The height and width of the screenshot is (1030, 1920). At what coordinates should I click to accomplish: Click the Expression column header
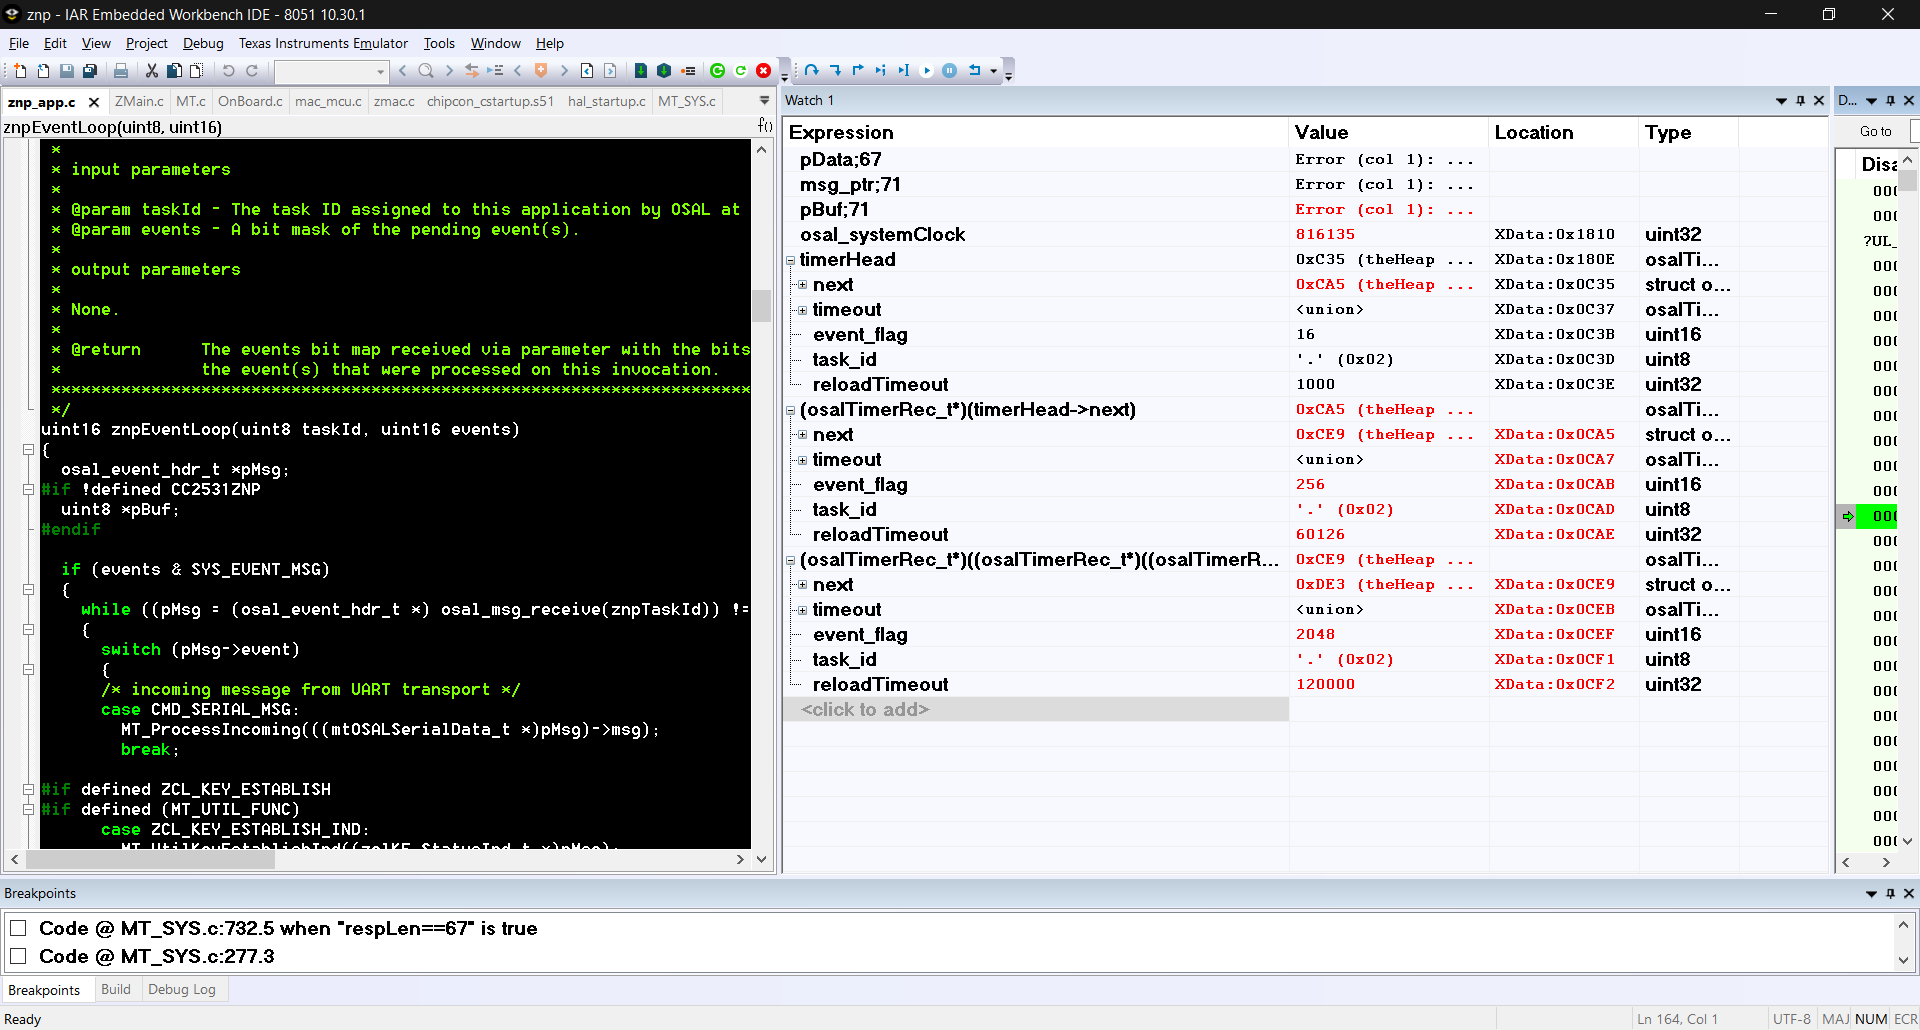[x=1036, y=132]
